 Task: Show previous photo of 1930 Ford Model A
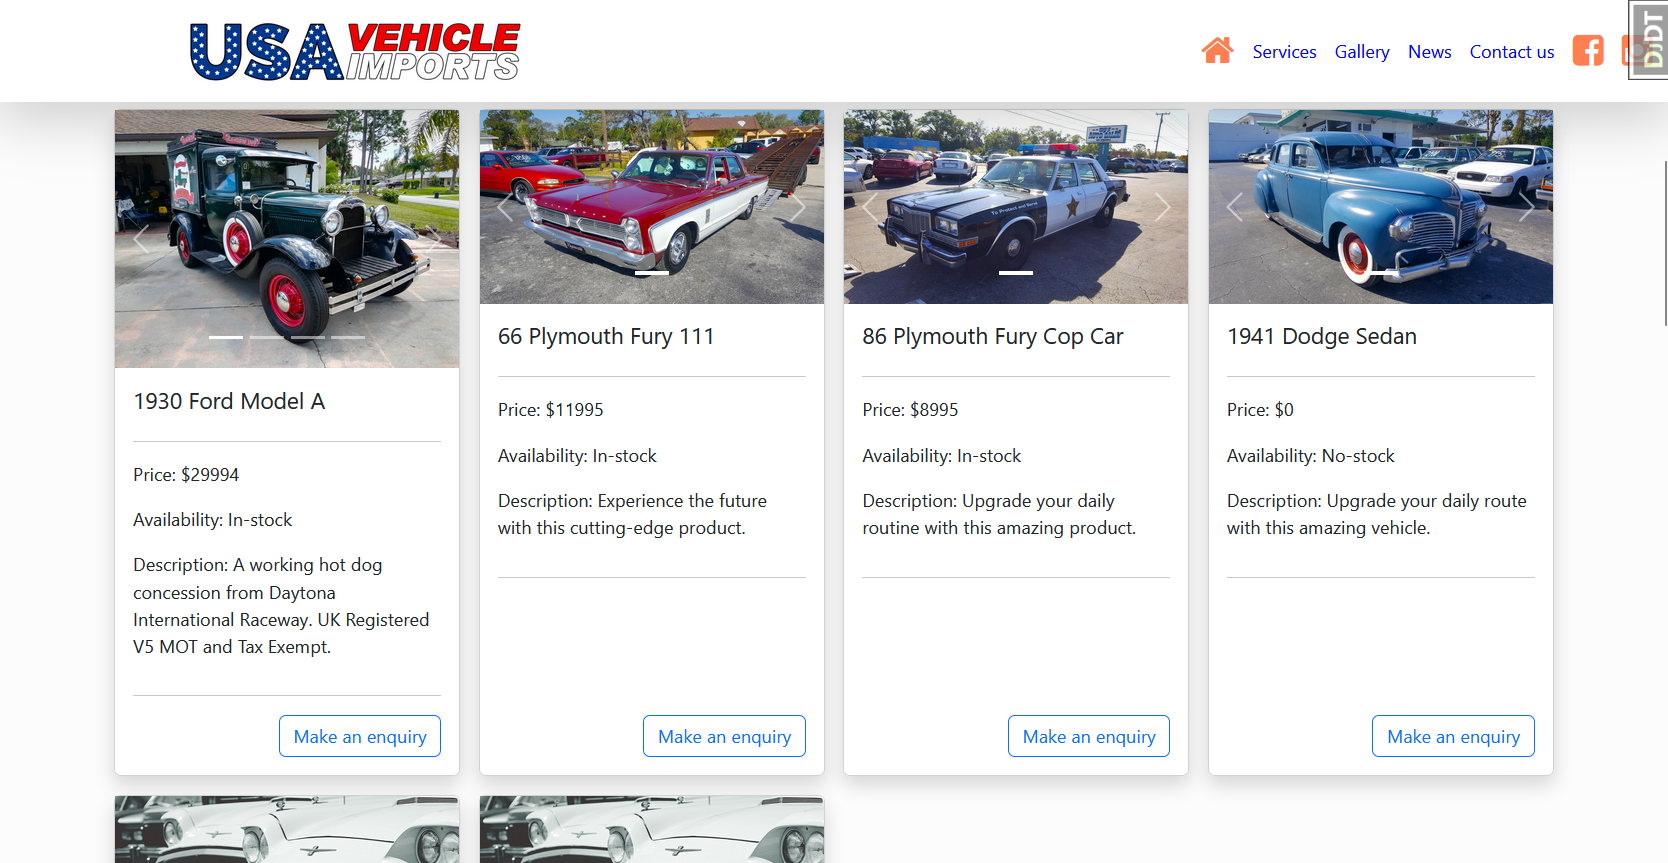click(x=141, y=239)
